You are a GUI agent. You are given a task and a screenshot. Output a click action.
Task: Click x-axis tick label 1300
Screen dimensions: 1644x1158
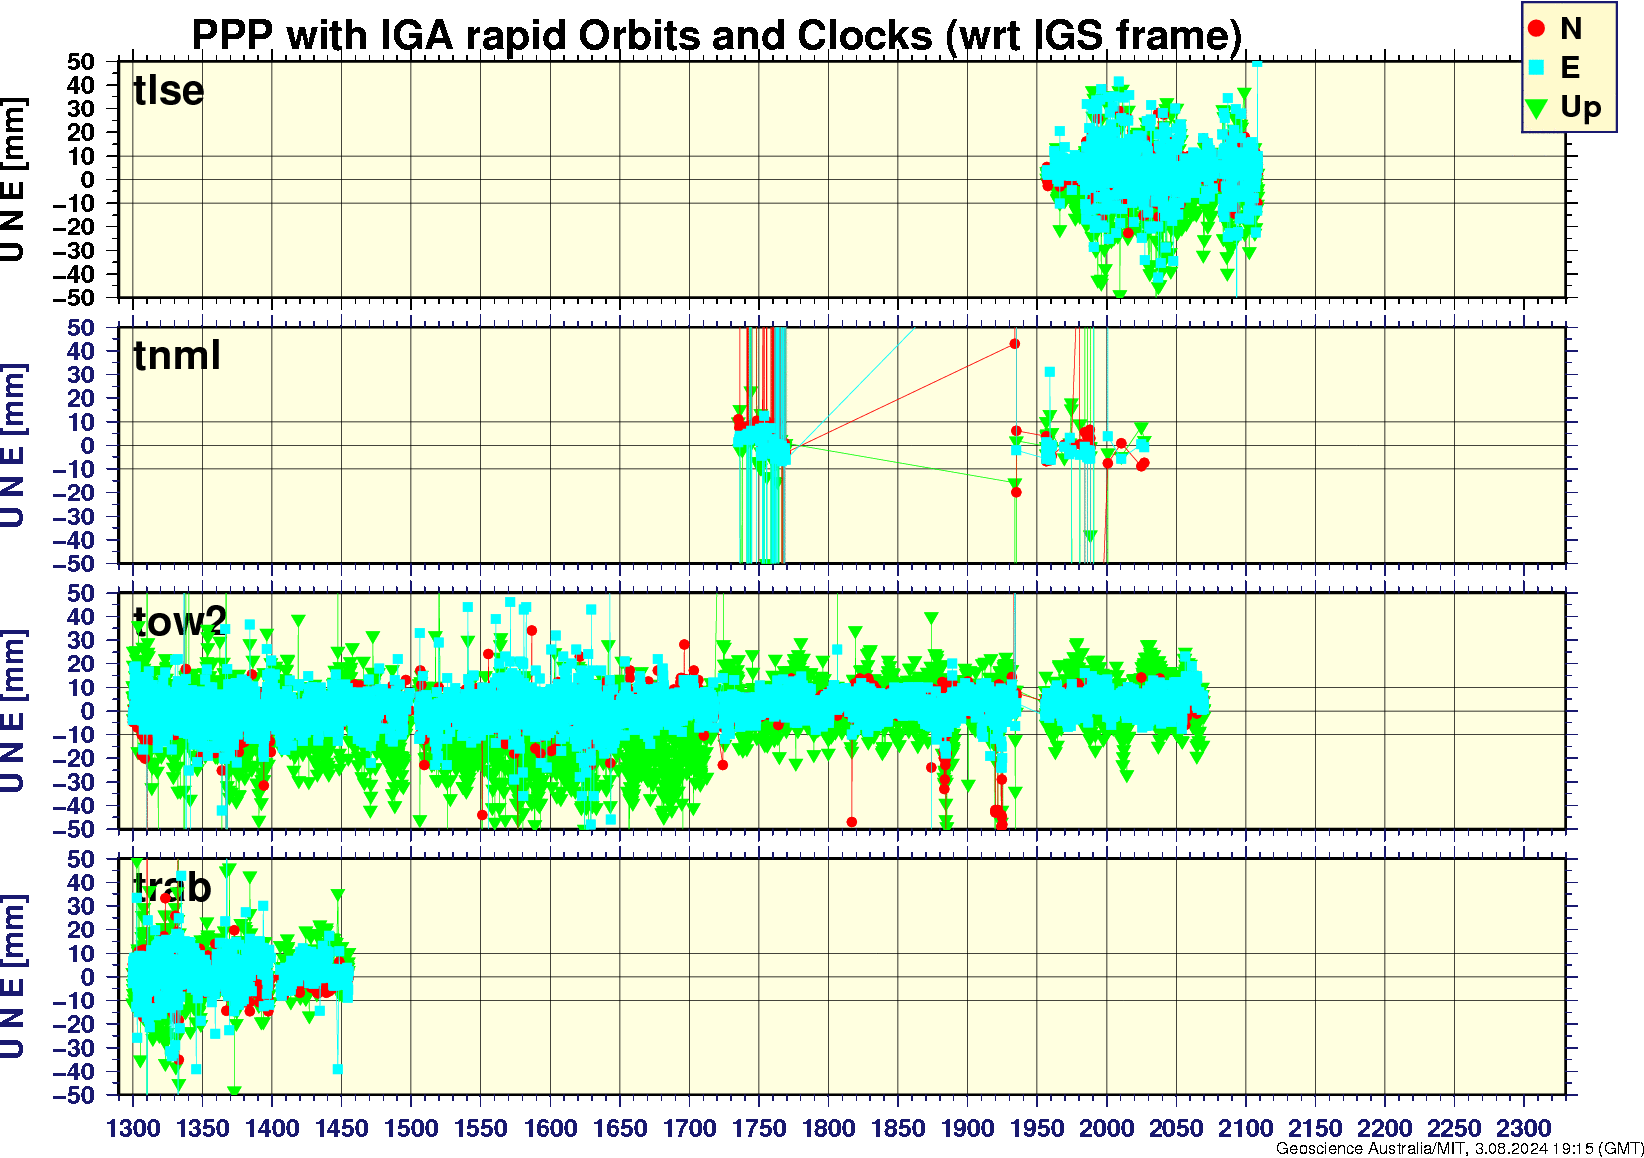133,1128
